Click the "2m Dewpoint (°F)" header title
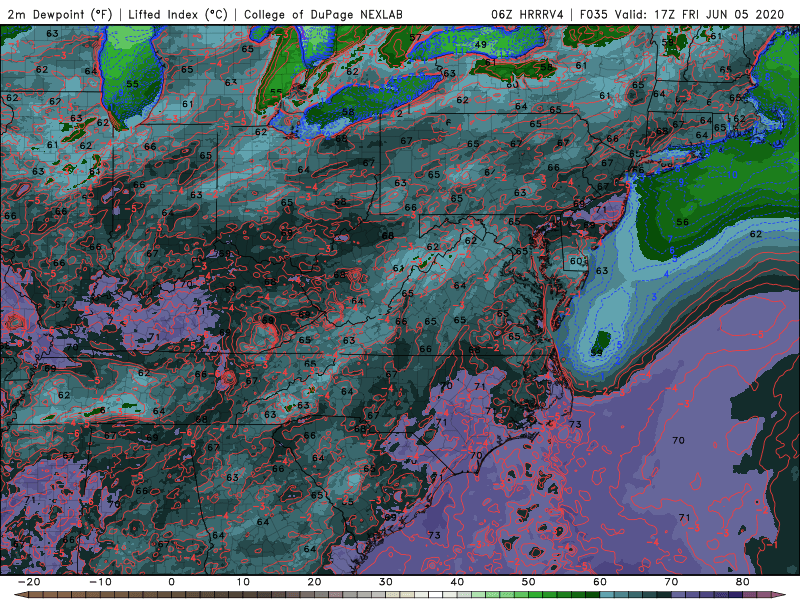Screen dimensions: 800x600 [x=59, y=14]
